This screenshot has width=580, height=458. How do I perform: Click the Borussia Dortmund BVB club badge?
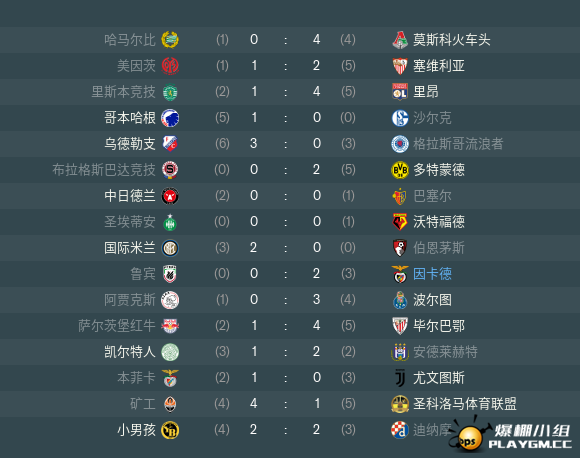[400, 170]
